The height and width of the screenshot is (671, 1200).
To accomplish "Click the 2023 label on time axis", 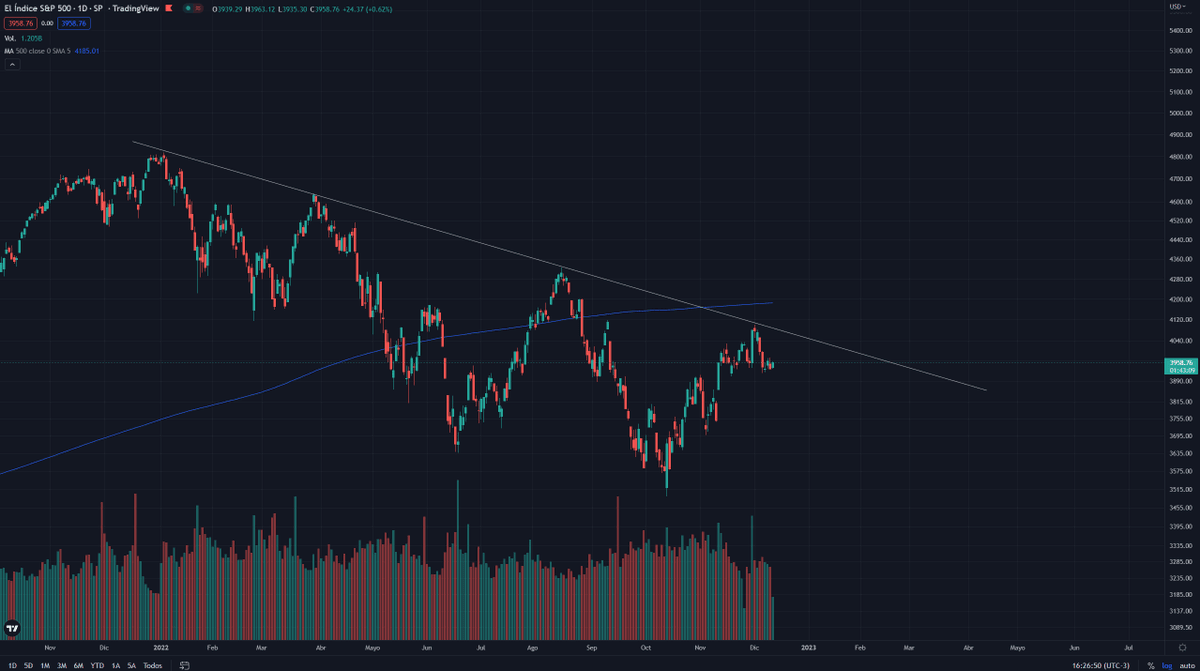I will [x=808, y=648].
